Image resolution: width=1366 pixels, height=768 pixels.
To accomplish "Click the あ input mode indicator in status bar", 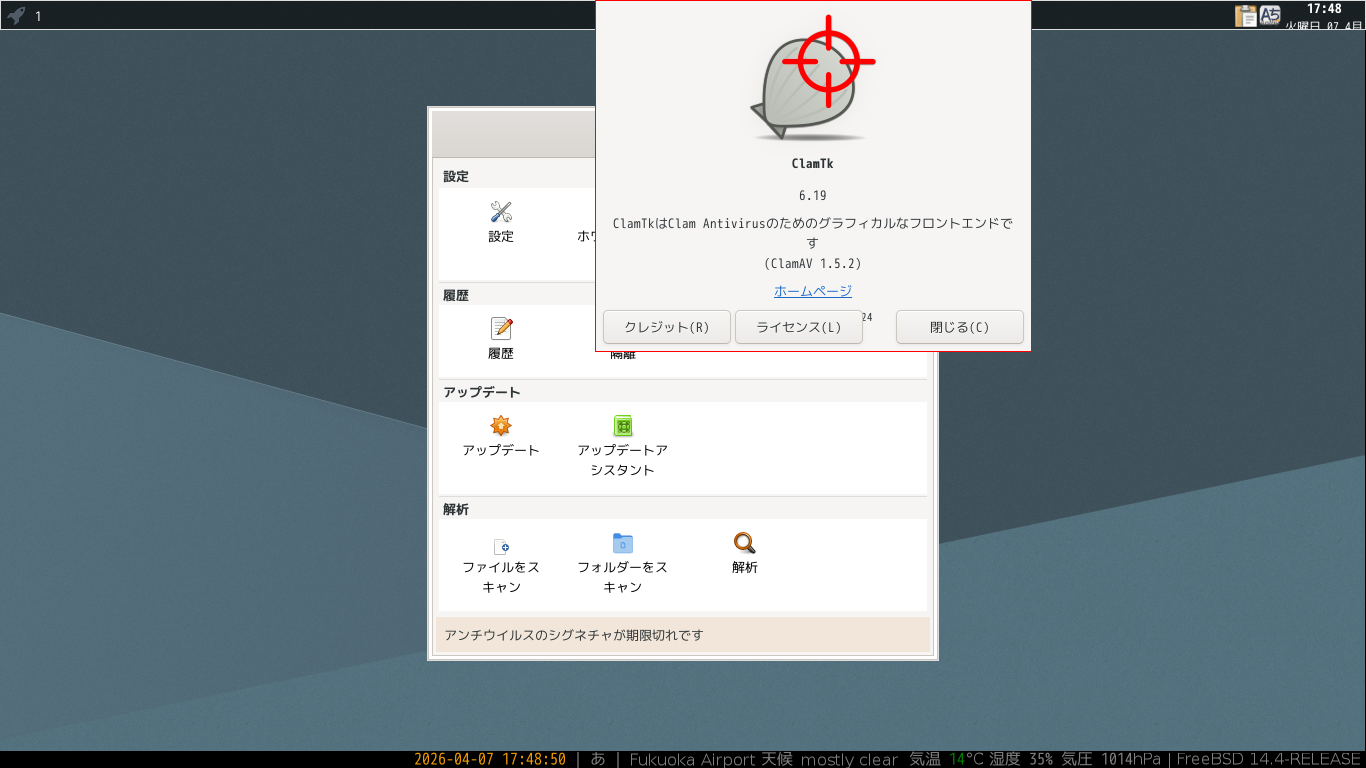I will pos(598,759).
